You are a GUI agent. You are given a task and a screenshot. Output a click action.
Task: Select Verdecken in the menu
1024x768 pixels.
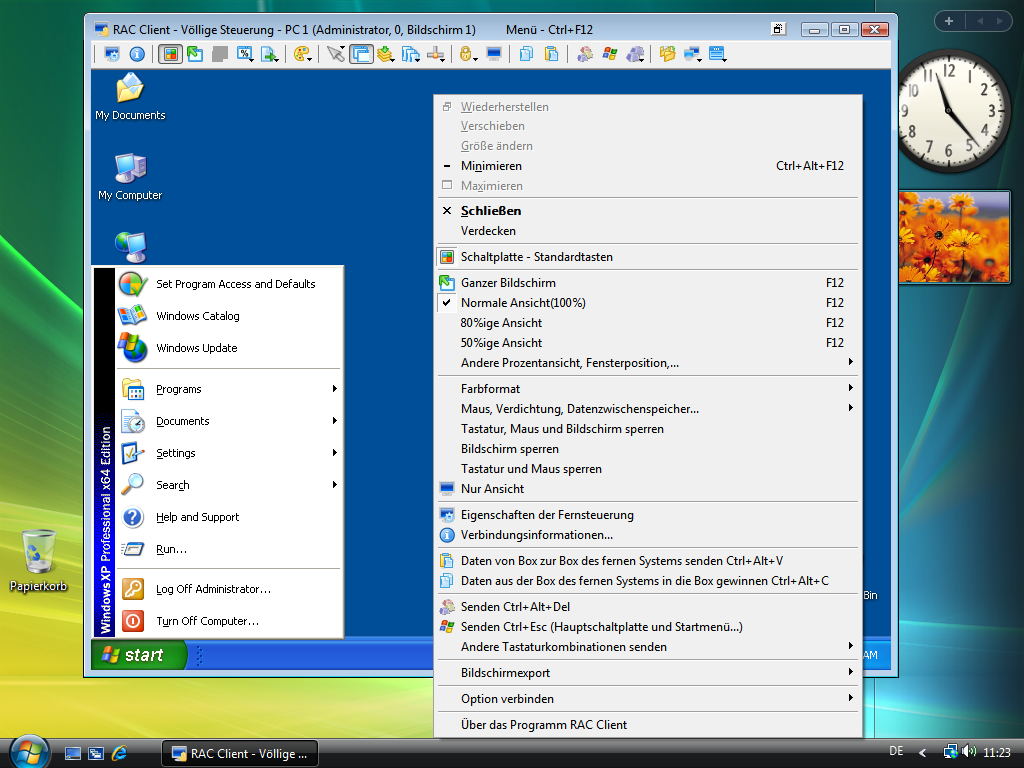648,231
